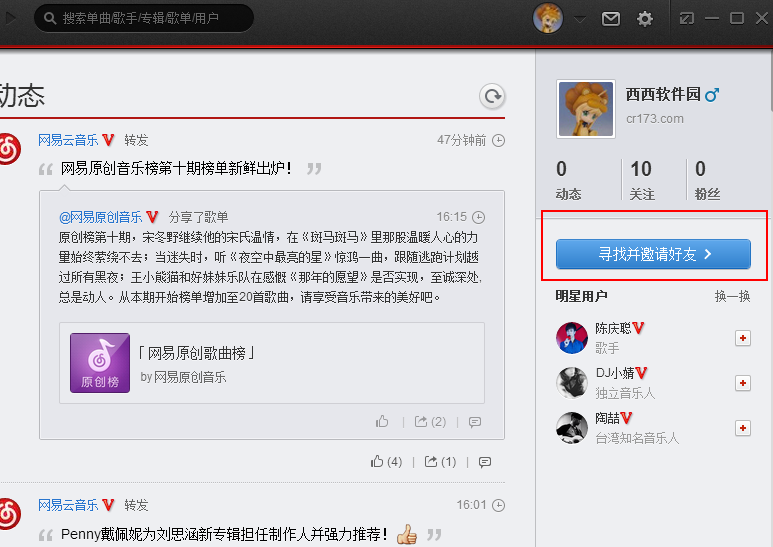Open 陈庆聪 avatar
773x547 pixels.
572,338
